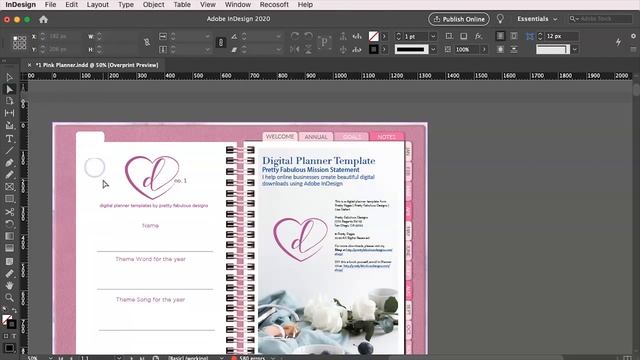Open the Object menu
Screen dimensions: 640x360
tap(153, 5)
